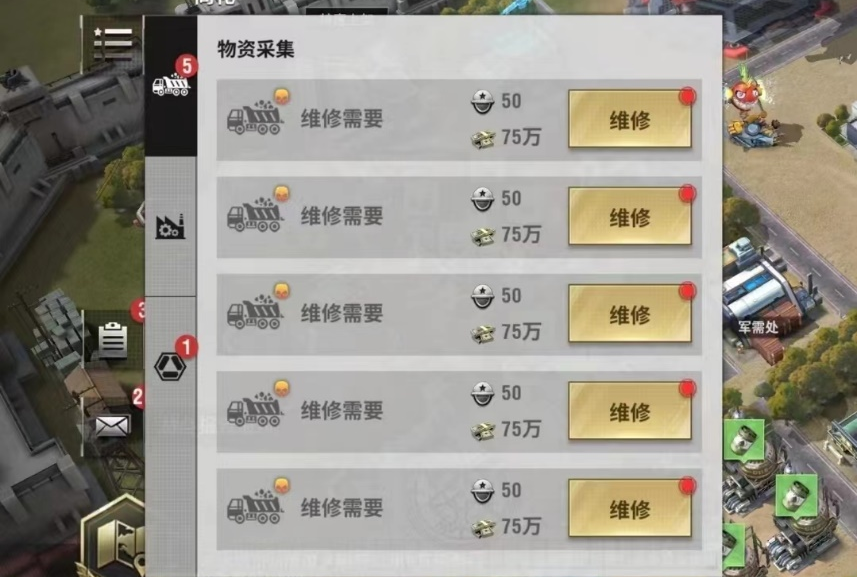Screen dimensions: 857x577
Task: Open the mail envelope icon
Action: click(113, 426)
